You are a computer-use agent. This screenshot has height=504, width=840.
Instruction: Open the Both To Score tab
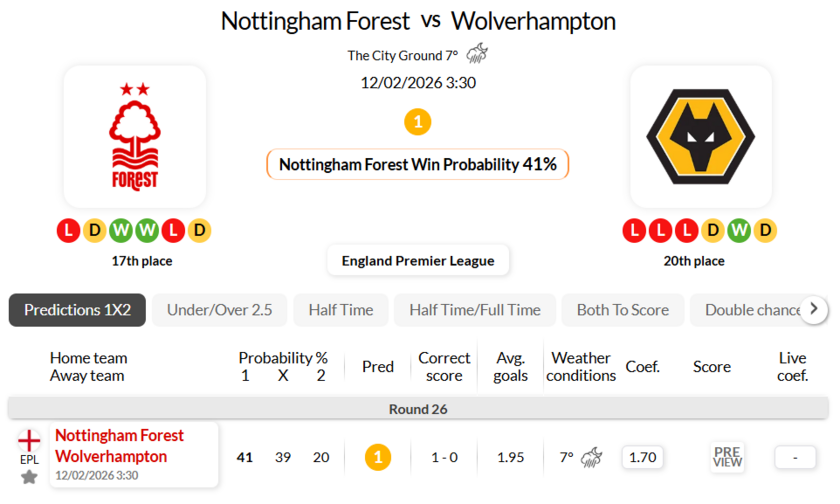[622, 310]
